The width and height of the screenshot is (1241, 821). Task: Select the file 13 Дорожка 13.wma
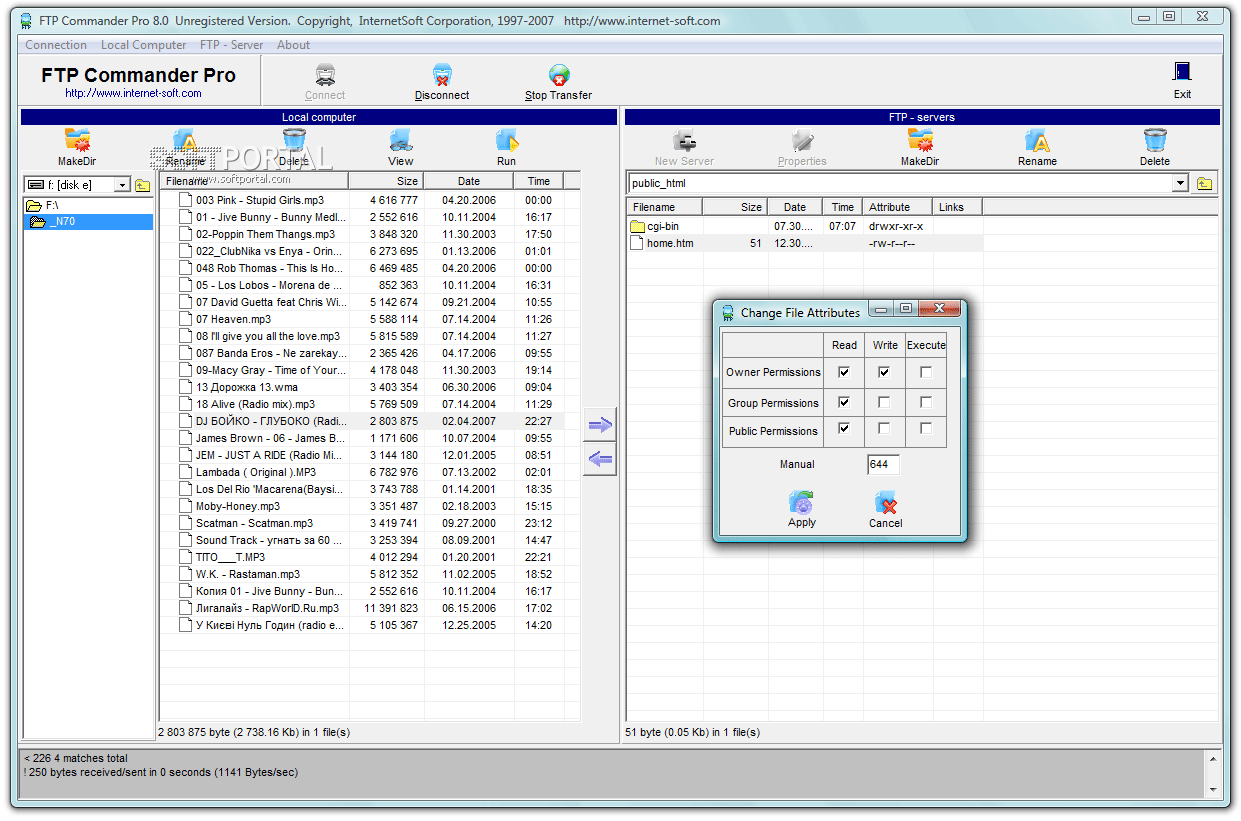pyautogui.click(x=247, y=387)
